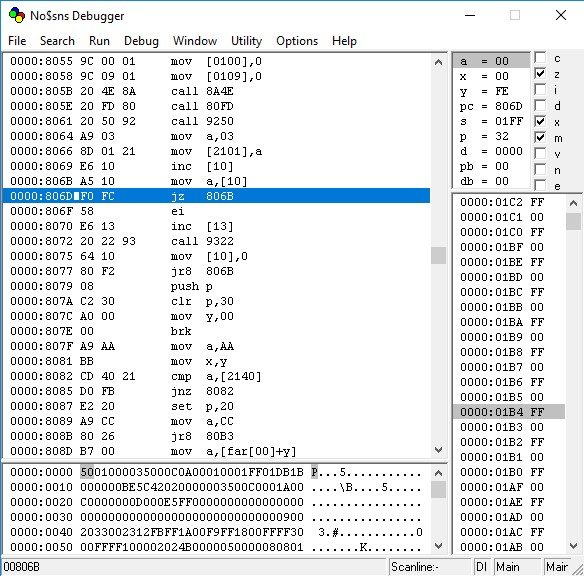Open the Utility menu
The width and height of the screenshot is (584, 576).
pyautogui.click(x=246, y=41)
